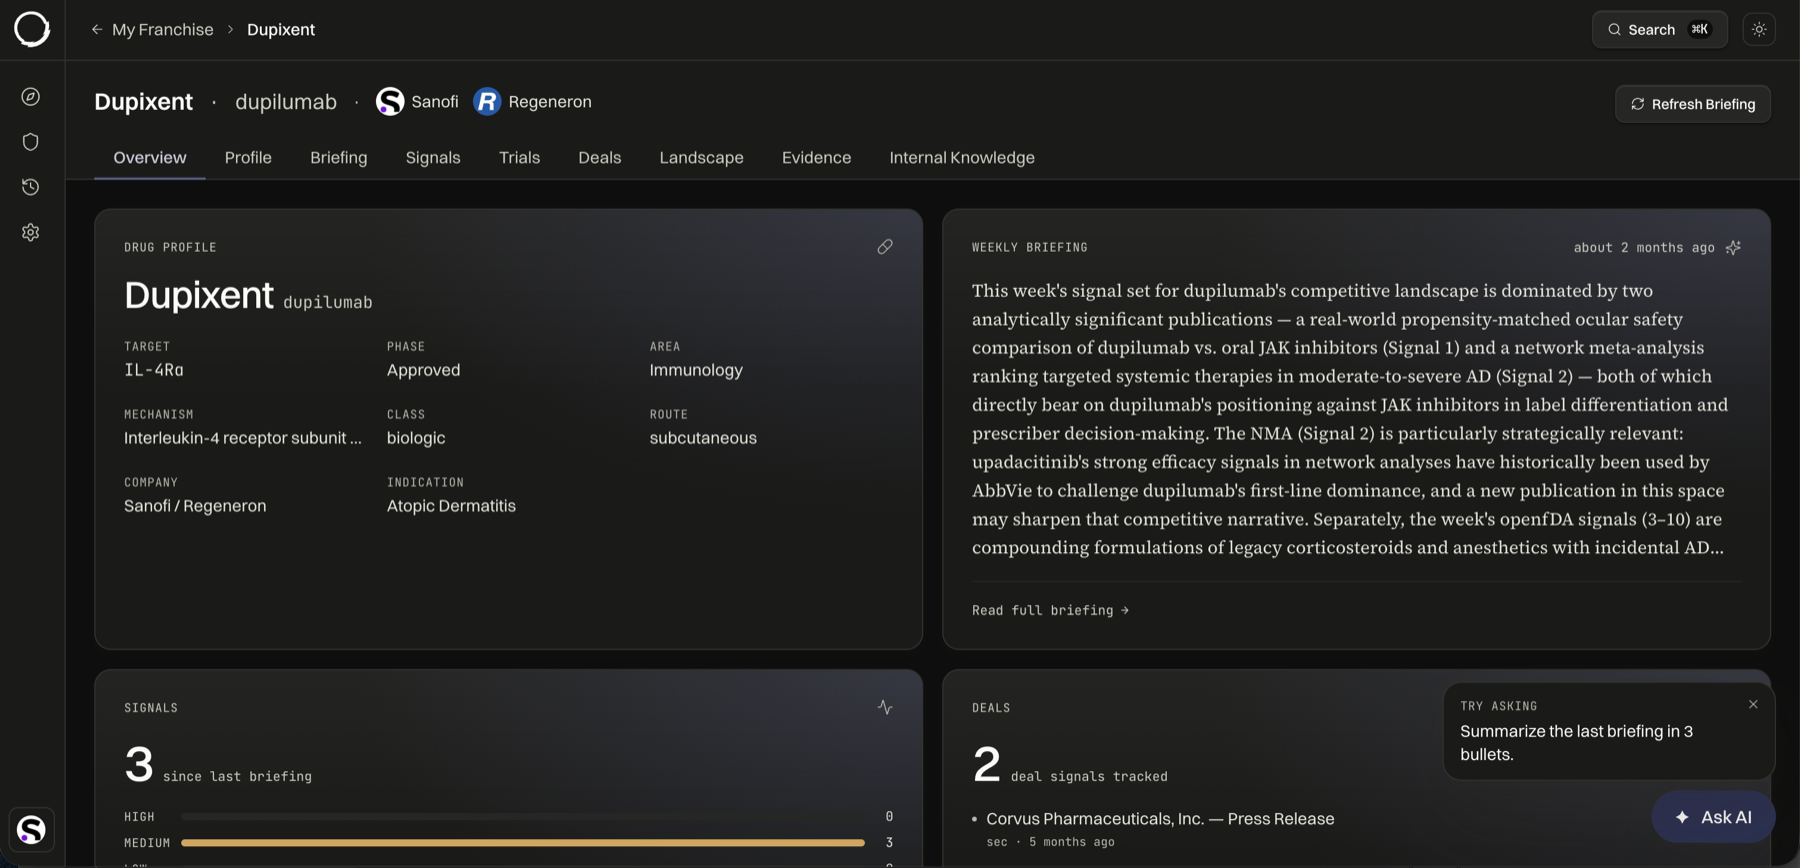Click the activity pulse icon on Signals card
Screen dimensions: 1800x868
tap(885, 707)
